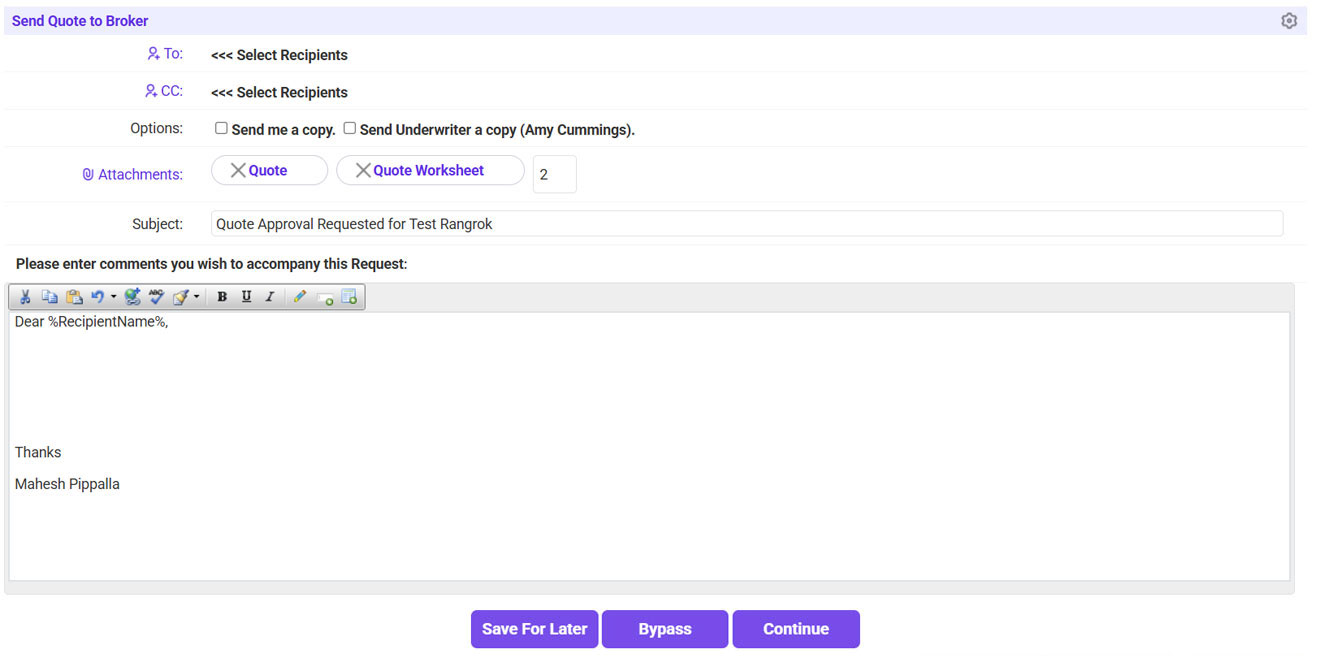This screenshot has height=659, width=1327.
Task: Toggle underline formatting
Action: [x=246, y=297]
